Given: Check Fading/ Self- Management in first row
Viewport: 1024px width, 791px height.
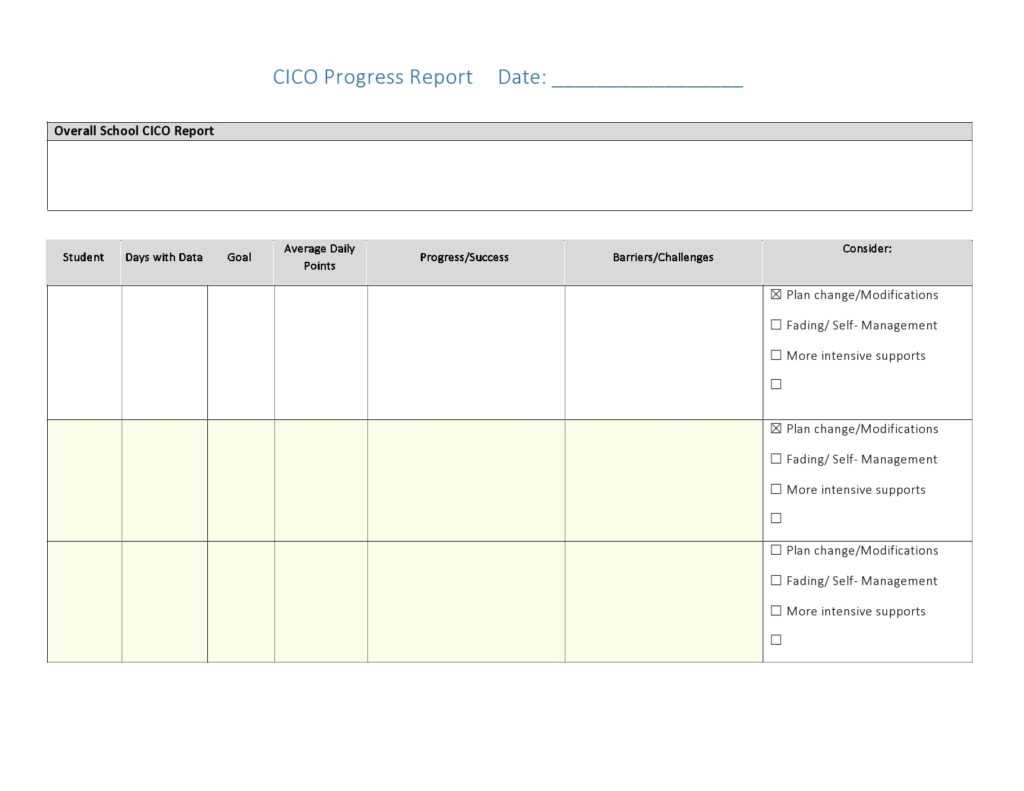Looking at the screenshot, I should [x=776, y=324].
